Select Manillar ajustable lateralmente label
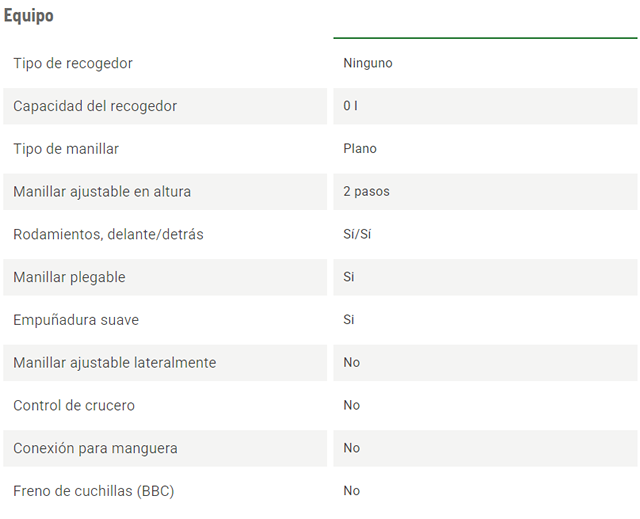 [x=114, y=362]
